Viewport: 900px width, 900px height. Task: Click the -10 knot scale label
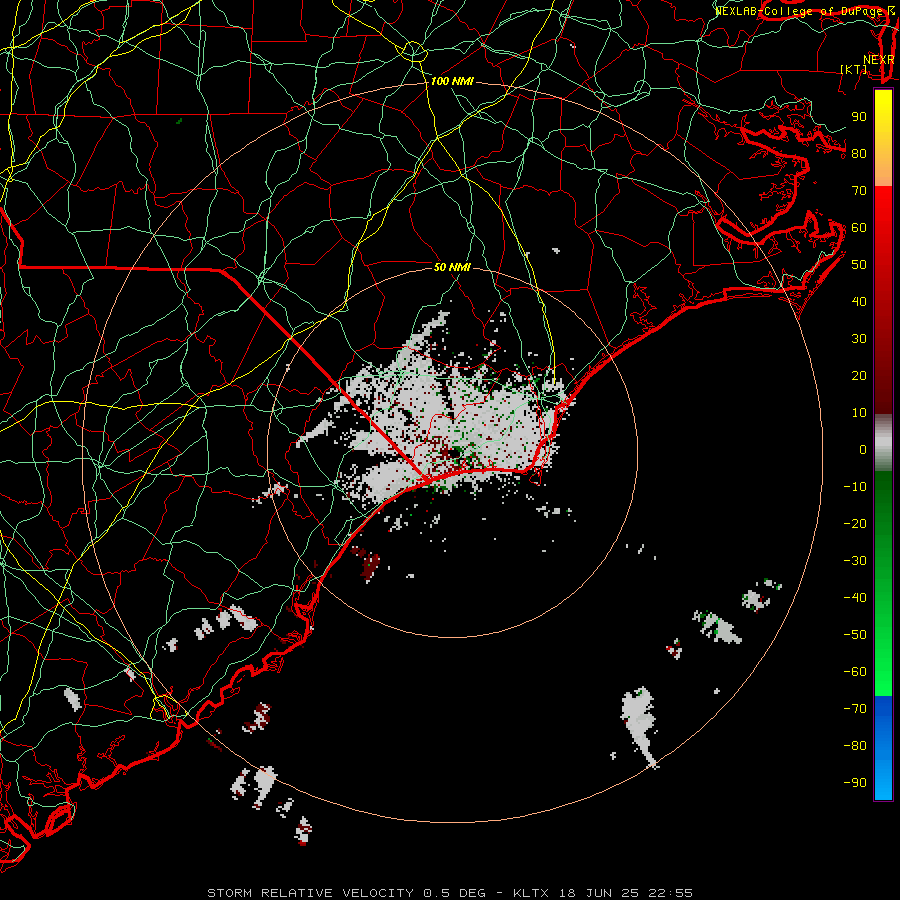click(x=855, y=487)
